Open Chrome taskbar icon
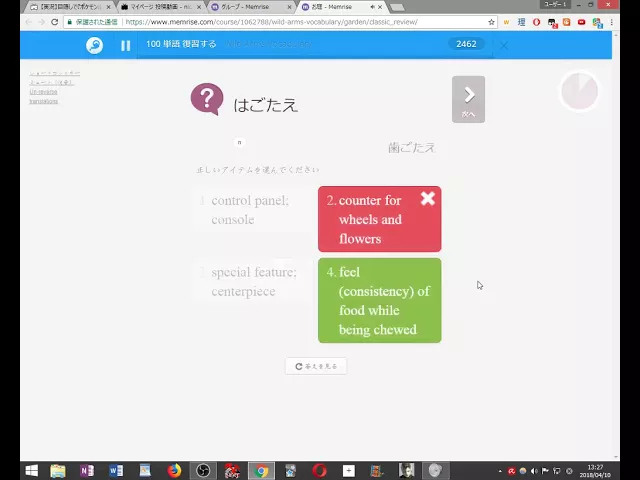The width and height of the screenshot is (640, 480). pyautogui.click(x=261, y=471)
